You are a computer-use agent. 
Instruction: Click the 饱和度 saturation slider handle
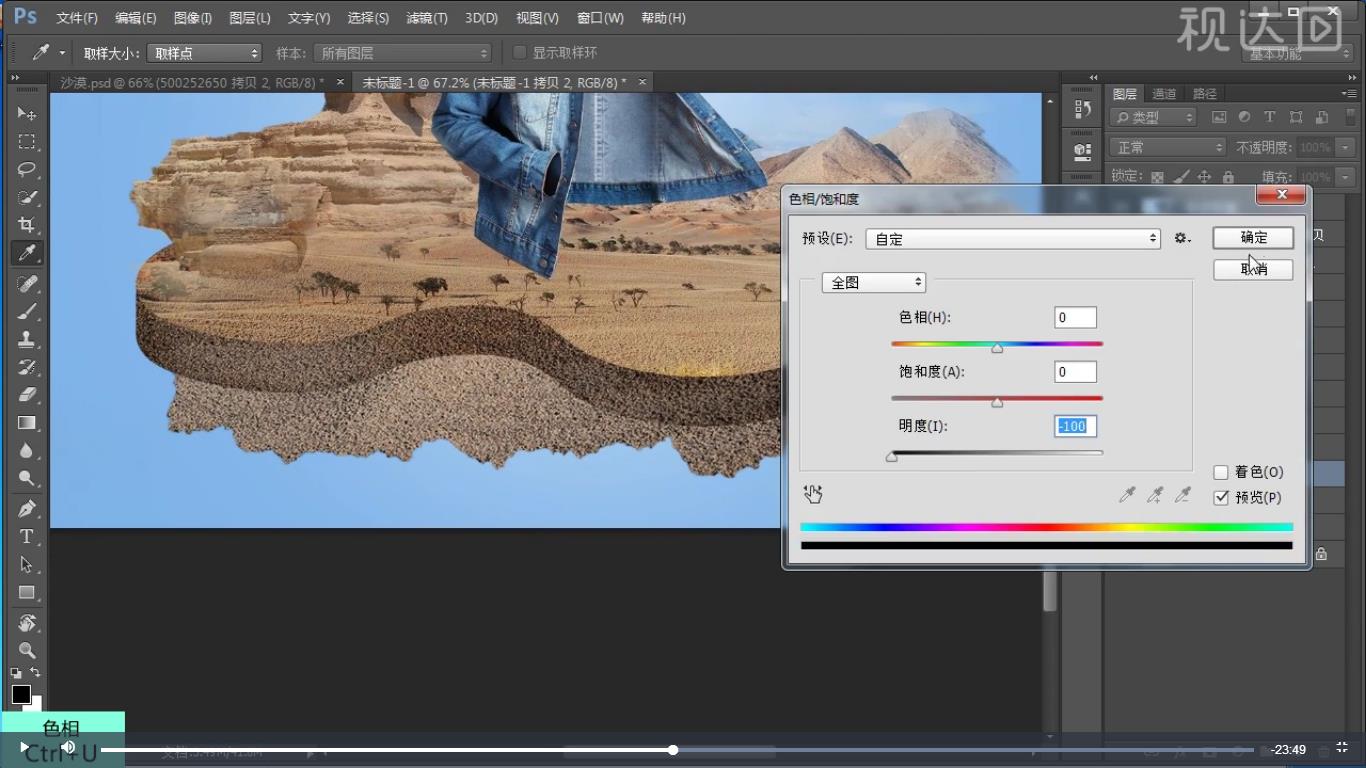point(997,402)
